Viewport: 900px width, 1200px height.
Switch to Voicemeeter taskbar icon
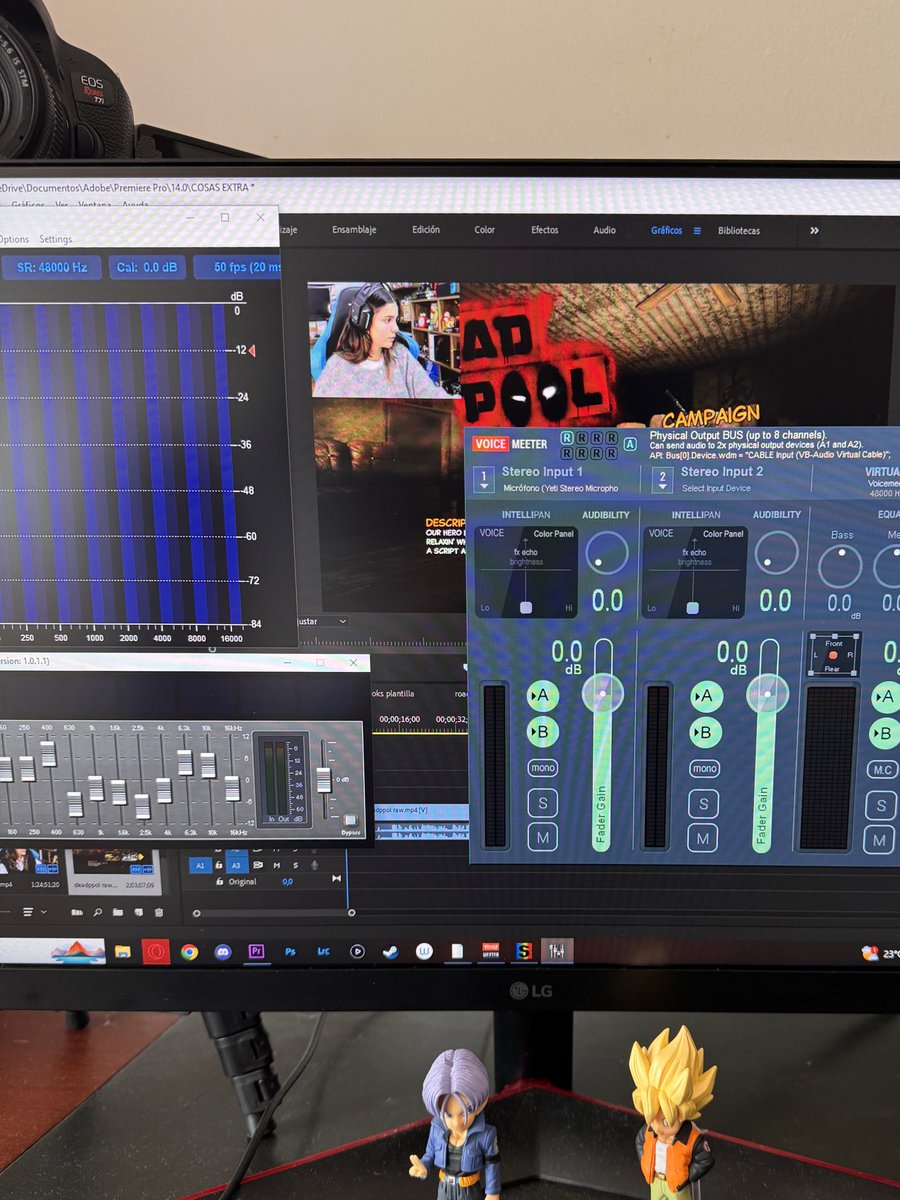click(490, 951)
